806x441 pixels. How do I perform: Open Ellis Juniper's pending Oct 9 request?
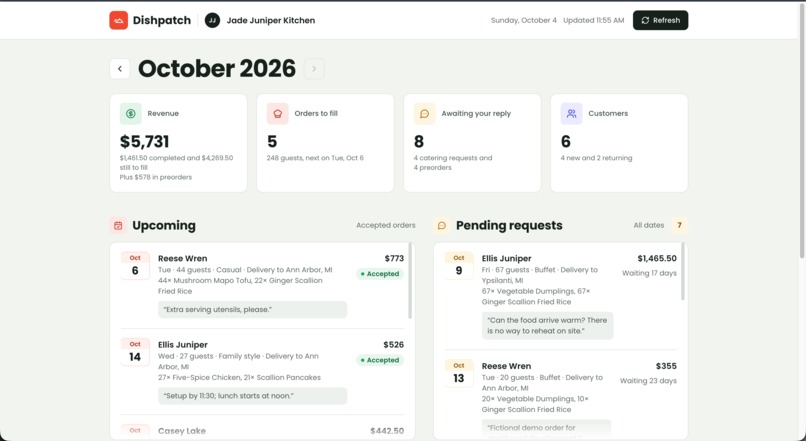[x=560, y=296]
